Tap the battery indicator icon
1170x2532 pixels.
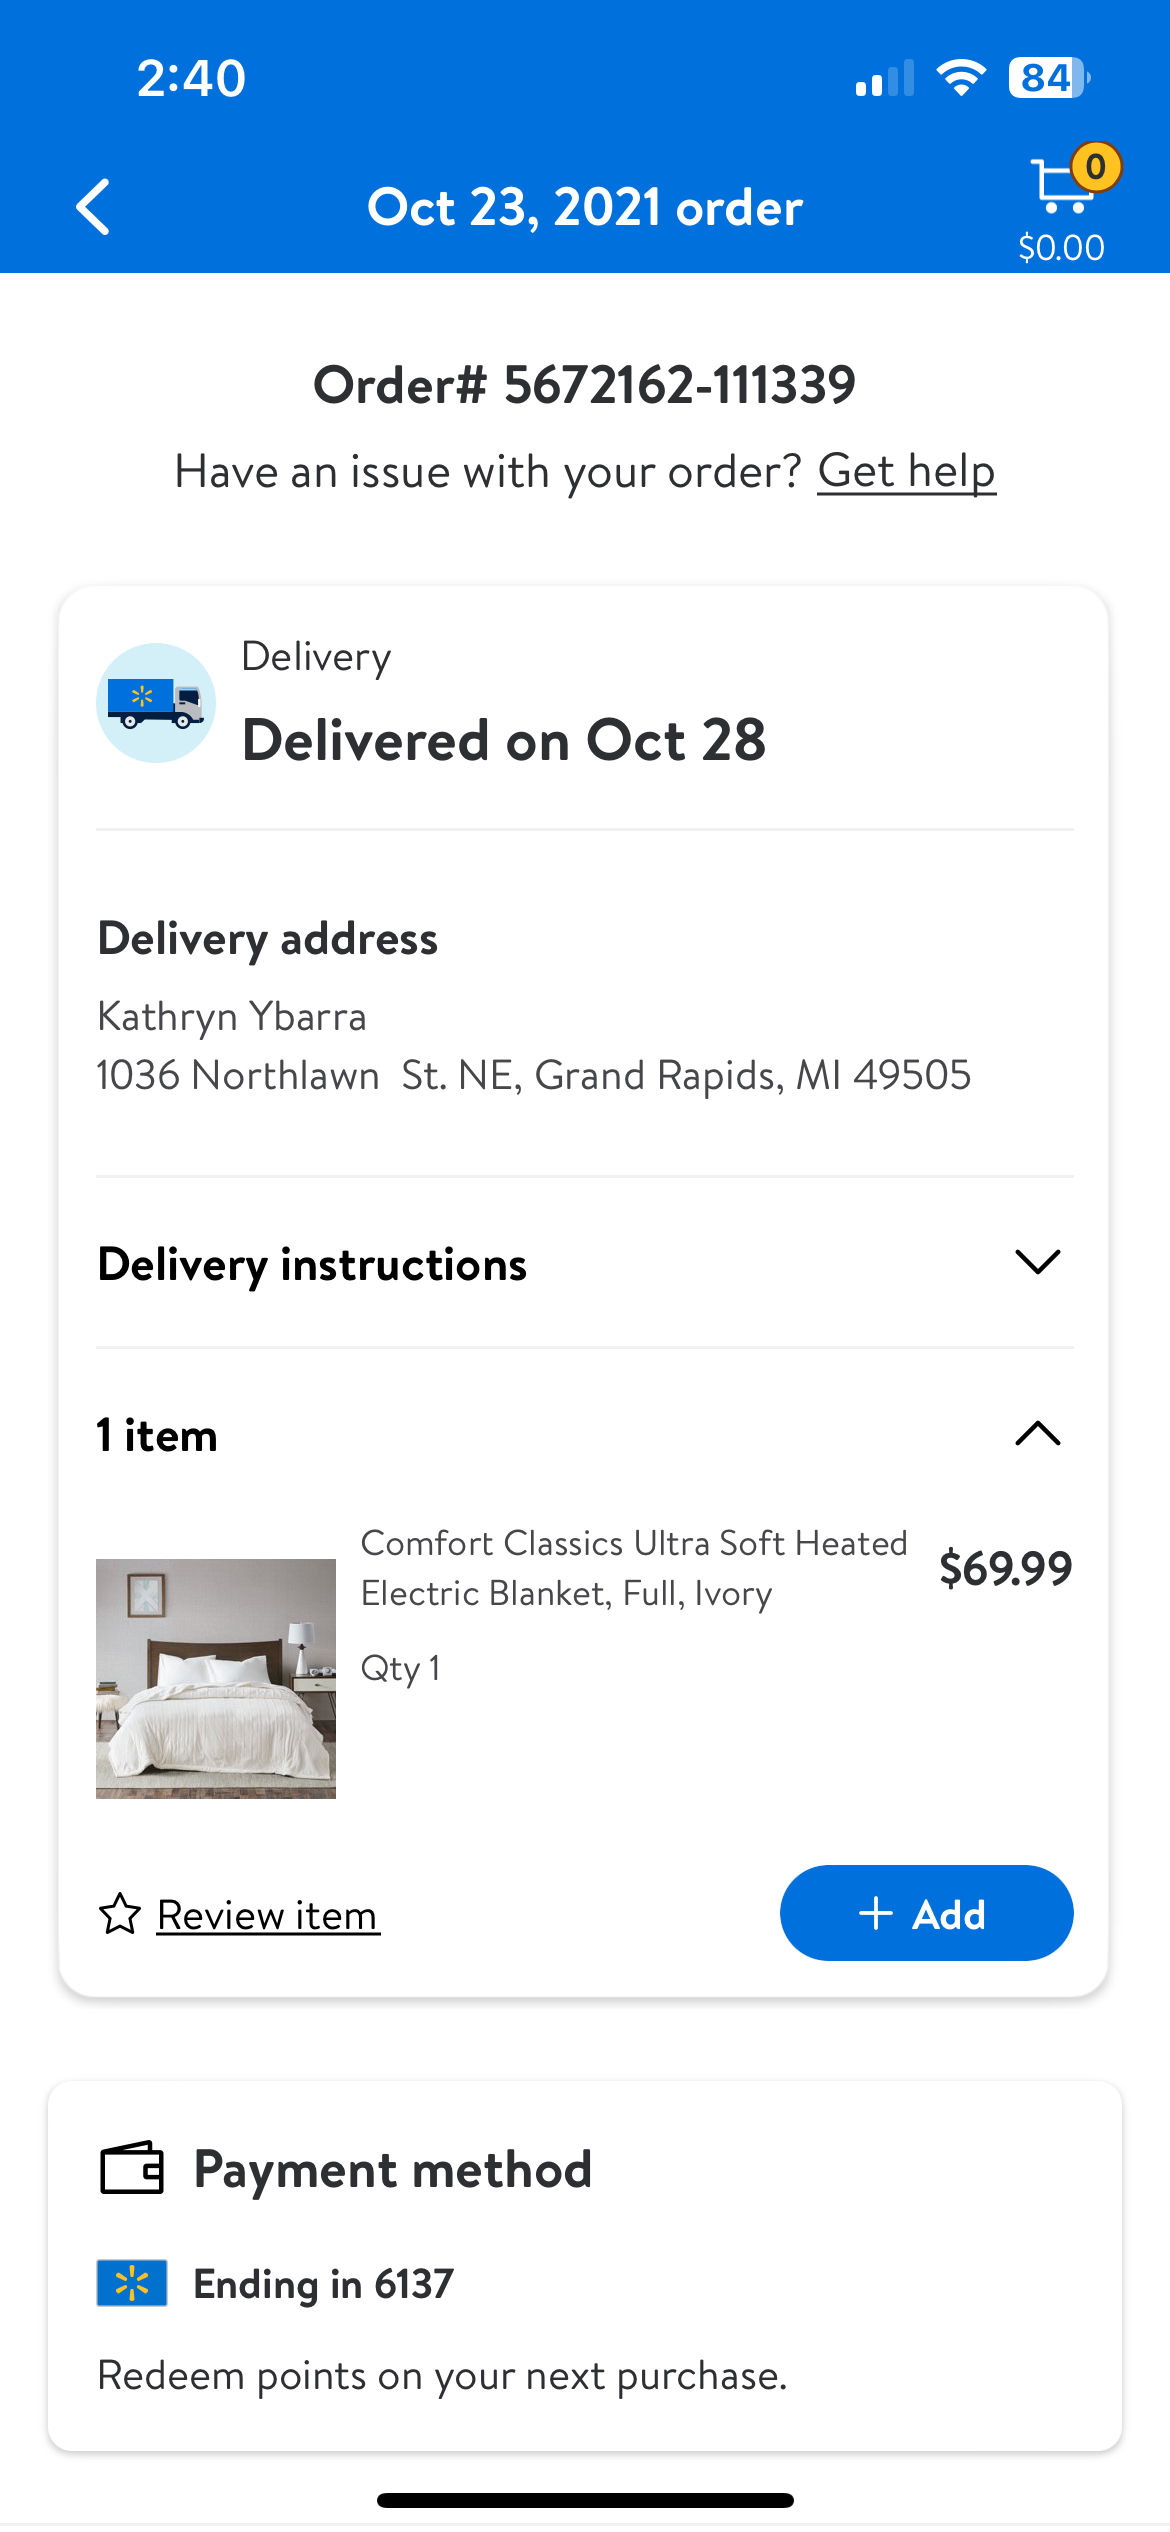[1049, 77]
